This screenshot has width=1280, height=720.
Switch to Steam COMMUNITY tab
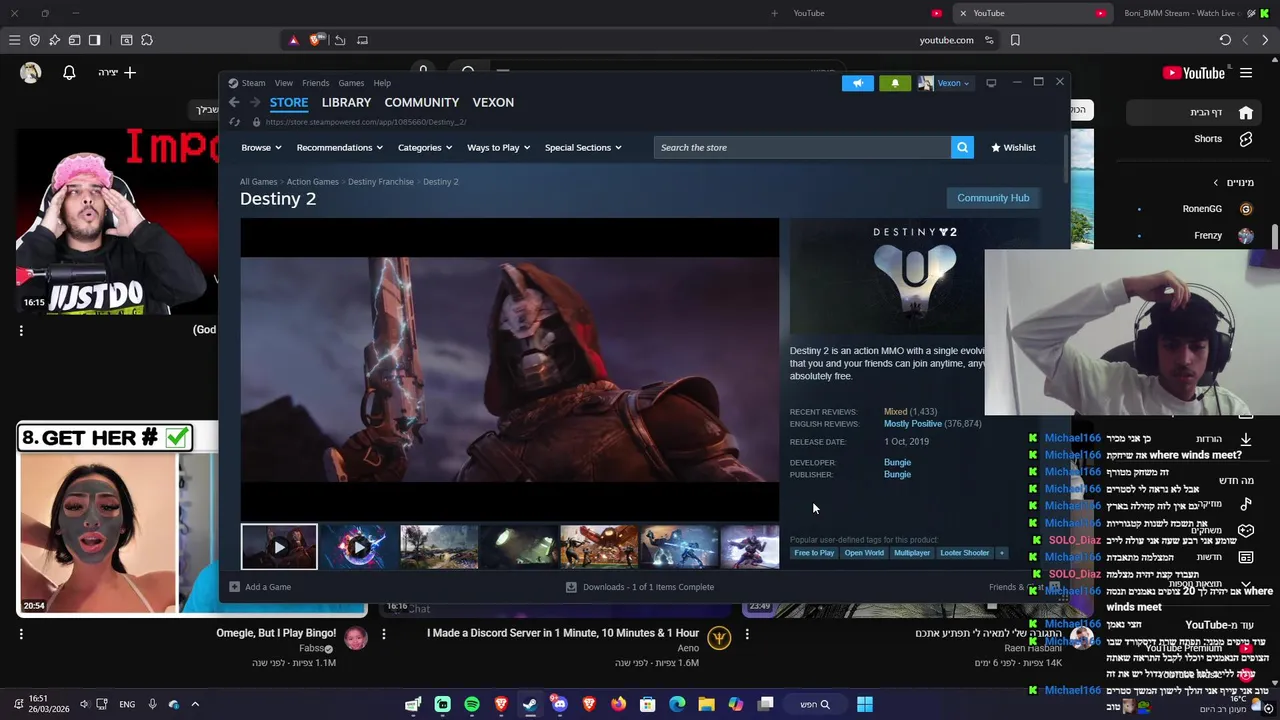click(x=422, y=102)
